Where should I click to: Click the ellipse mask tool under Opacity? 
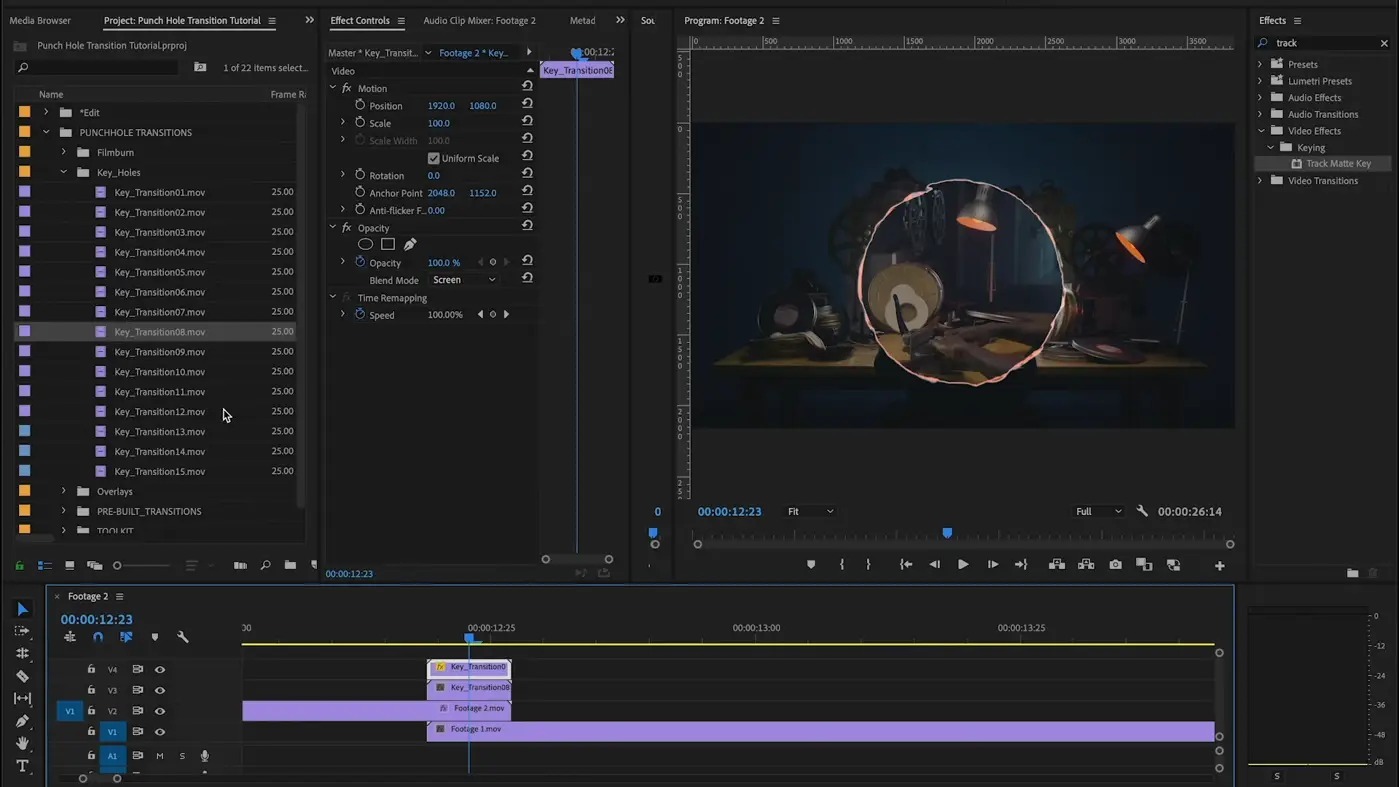click(x=365, y=244)
